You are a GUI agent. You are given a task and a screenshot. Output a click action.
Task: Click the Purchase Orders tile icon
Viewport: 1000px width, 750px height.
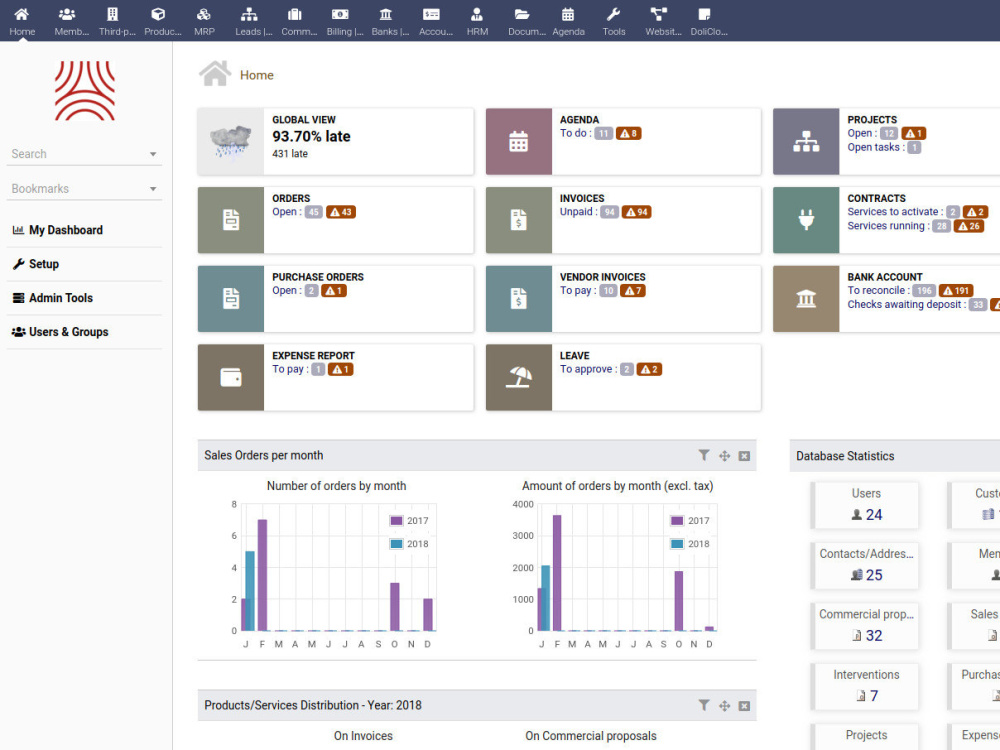(x=230, y=298)
